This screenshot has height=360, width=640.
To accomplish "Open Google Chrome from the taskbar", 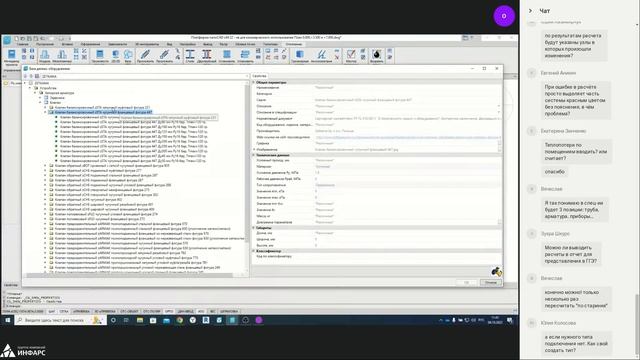I will pyautogui.click(x=180, y=320).
